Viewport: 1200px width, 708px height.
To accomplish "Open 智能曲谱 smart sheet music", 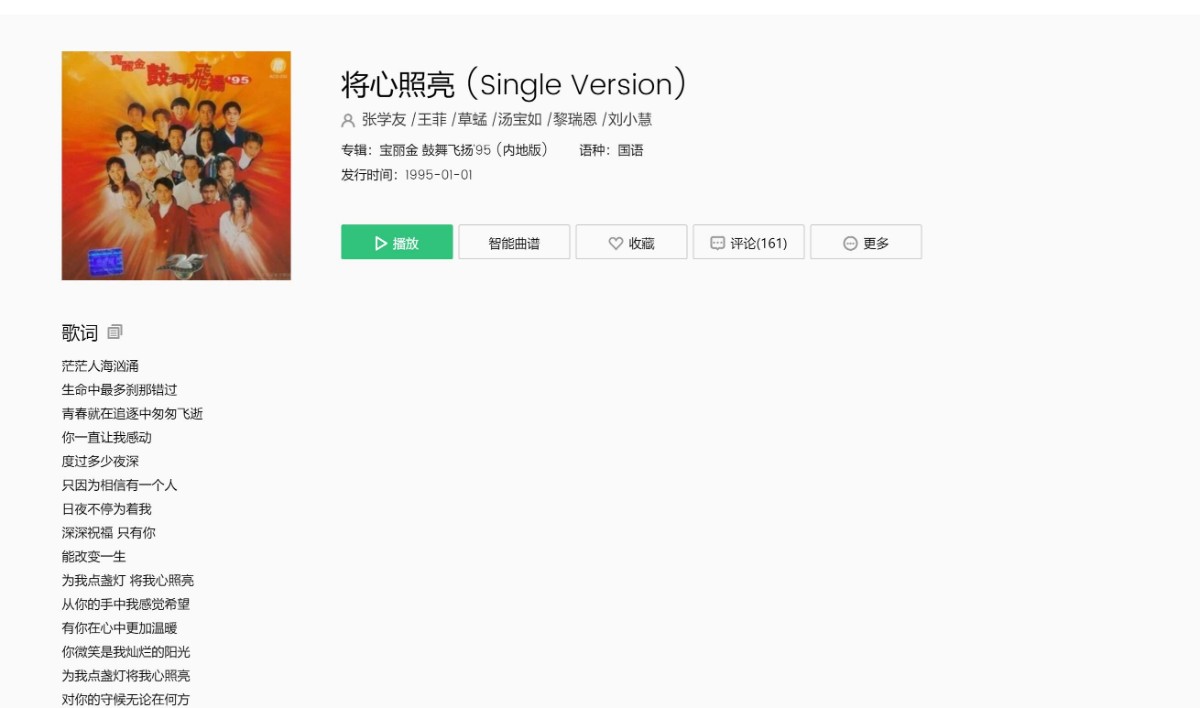I will pos(514,242).
